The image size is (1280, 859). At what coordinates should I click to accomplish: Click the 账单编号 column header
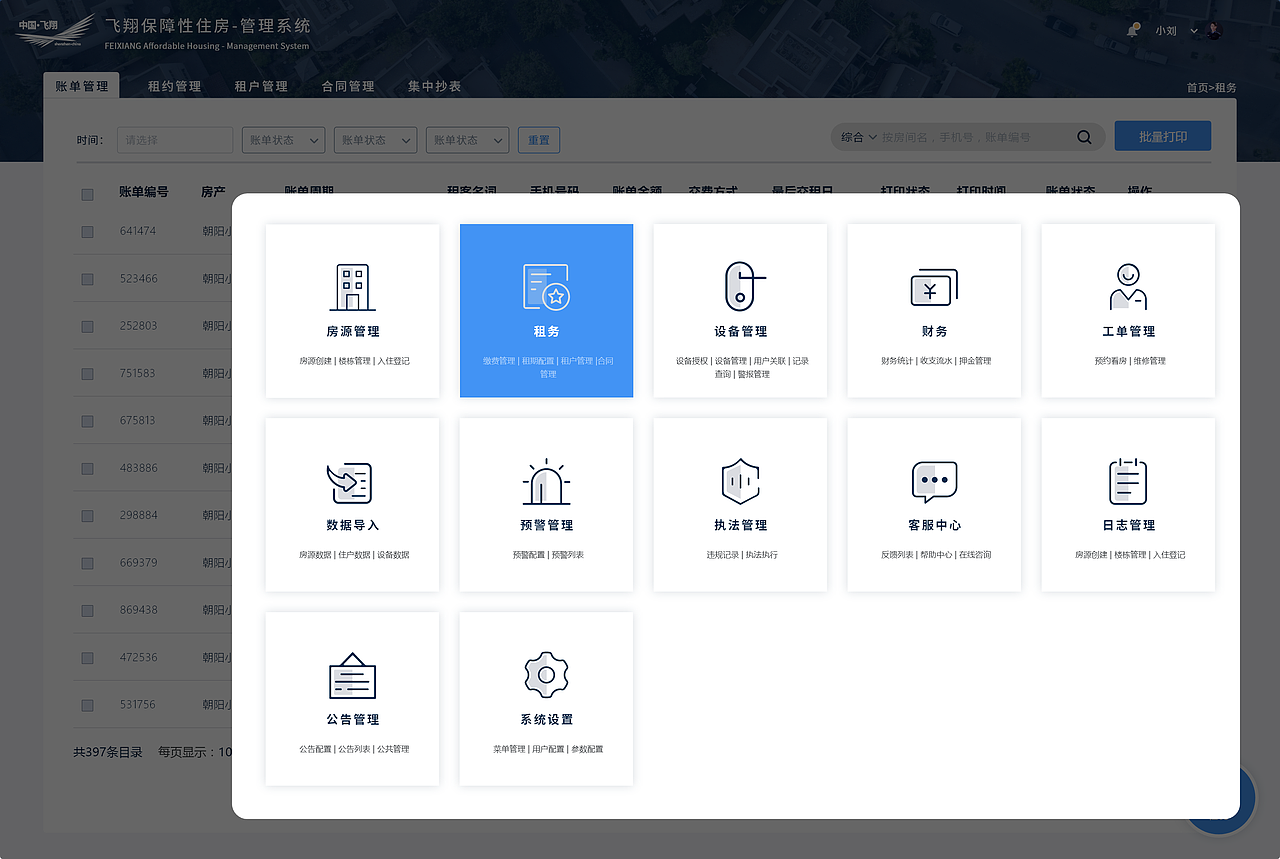coord(144,192)
